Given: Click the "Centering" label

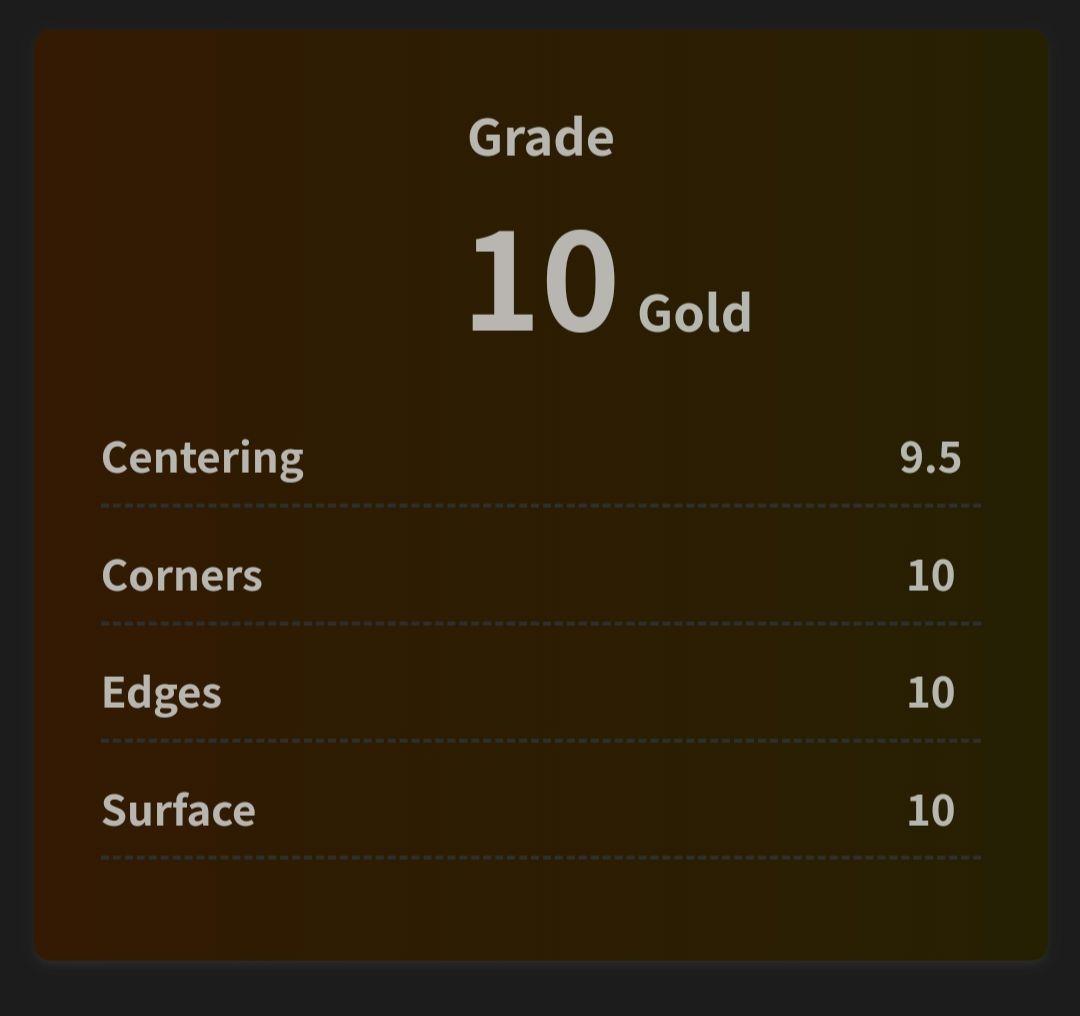Looking at the screenshot, I should coord(202,458).
